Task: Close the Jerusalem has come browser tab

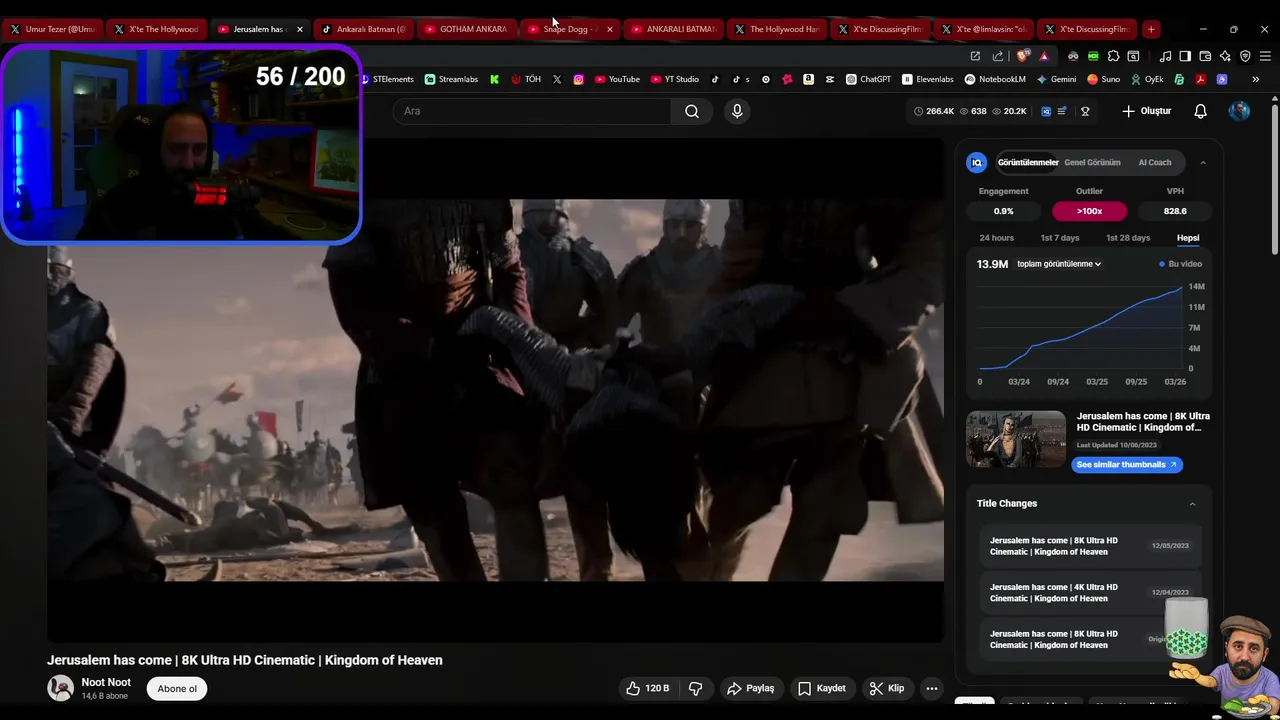Action: click(x=299, y=29)
